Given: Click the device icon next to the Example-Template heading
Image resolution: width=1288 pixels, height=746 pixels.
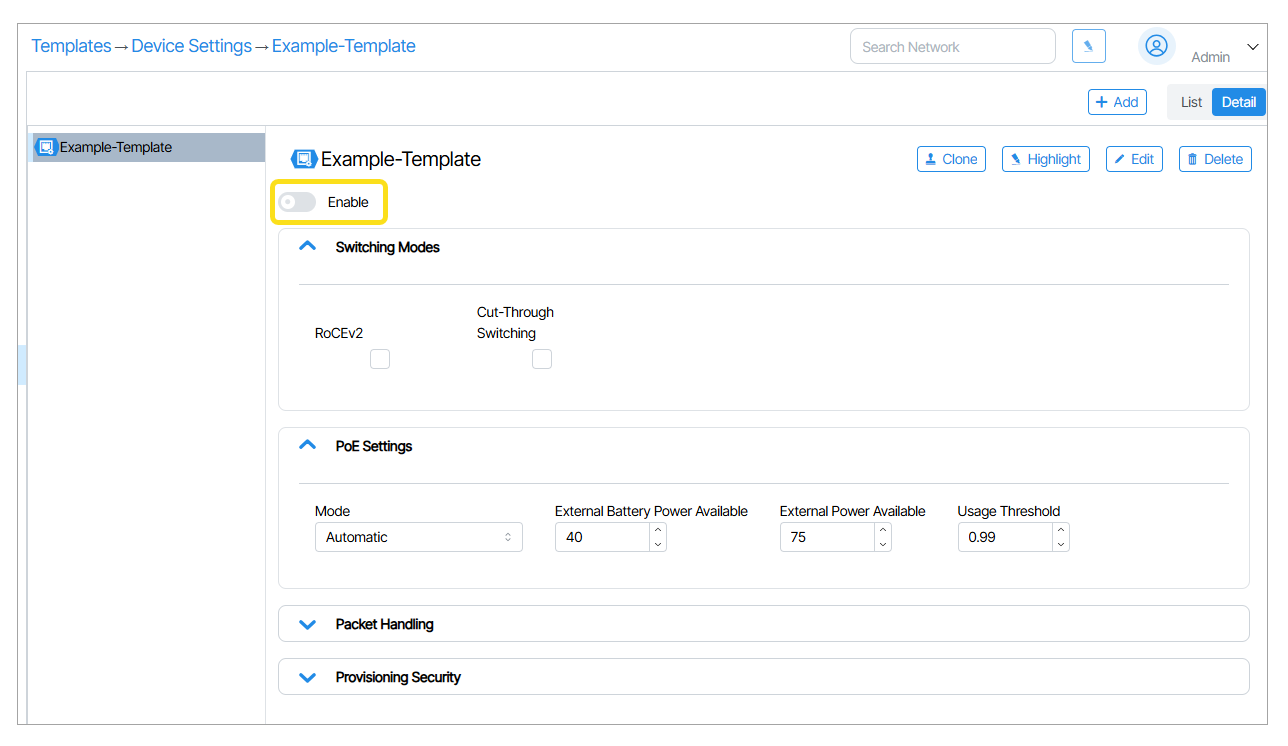Looking at the screenshot, I should (303, 159).
